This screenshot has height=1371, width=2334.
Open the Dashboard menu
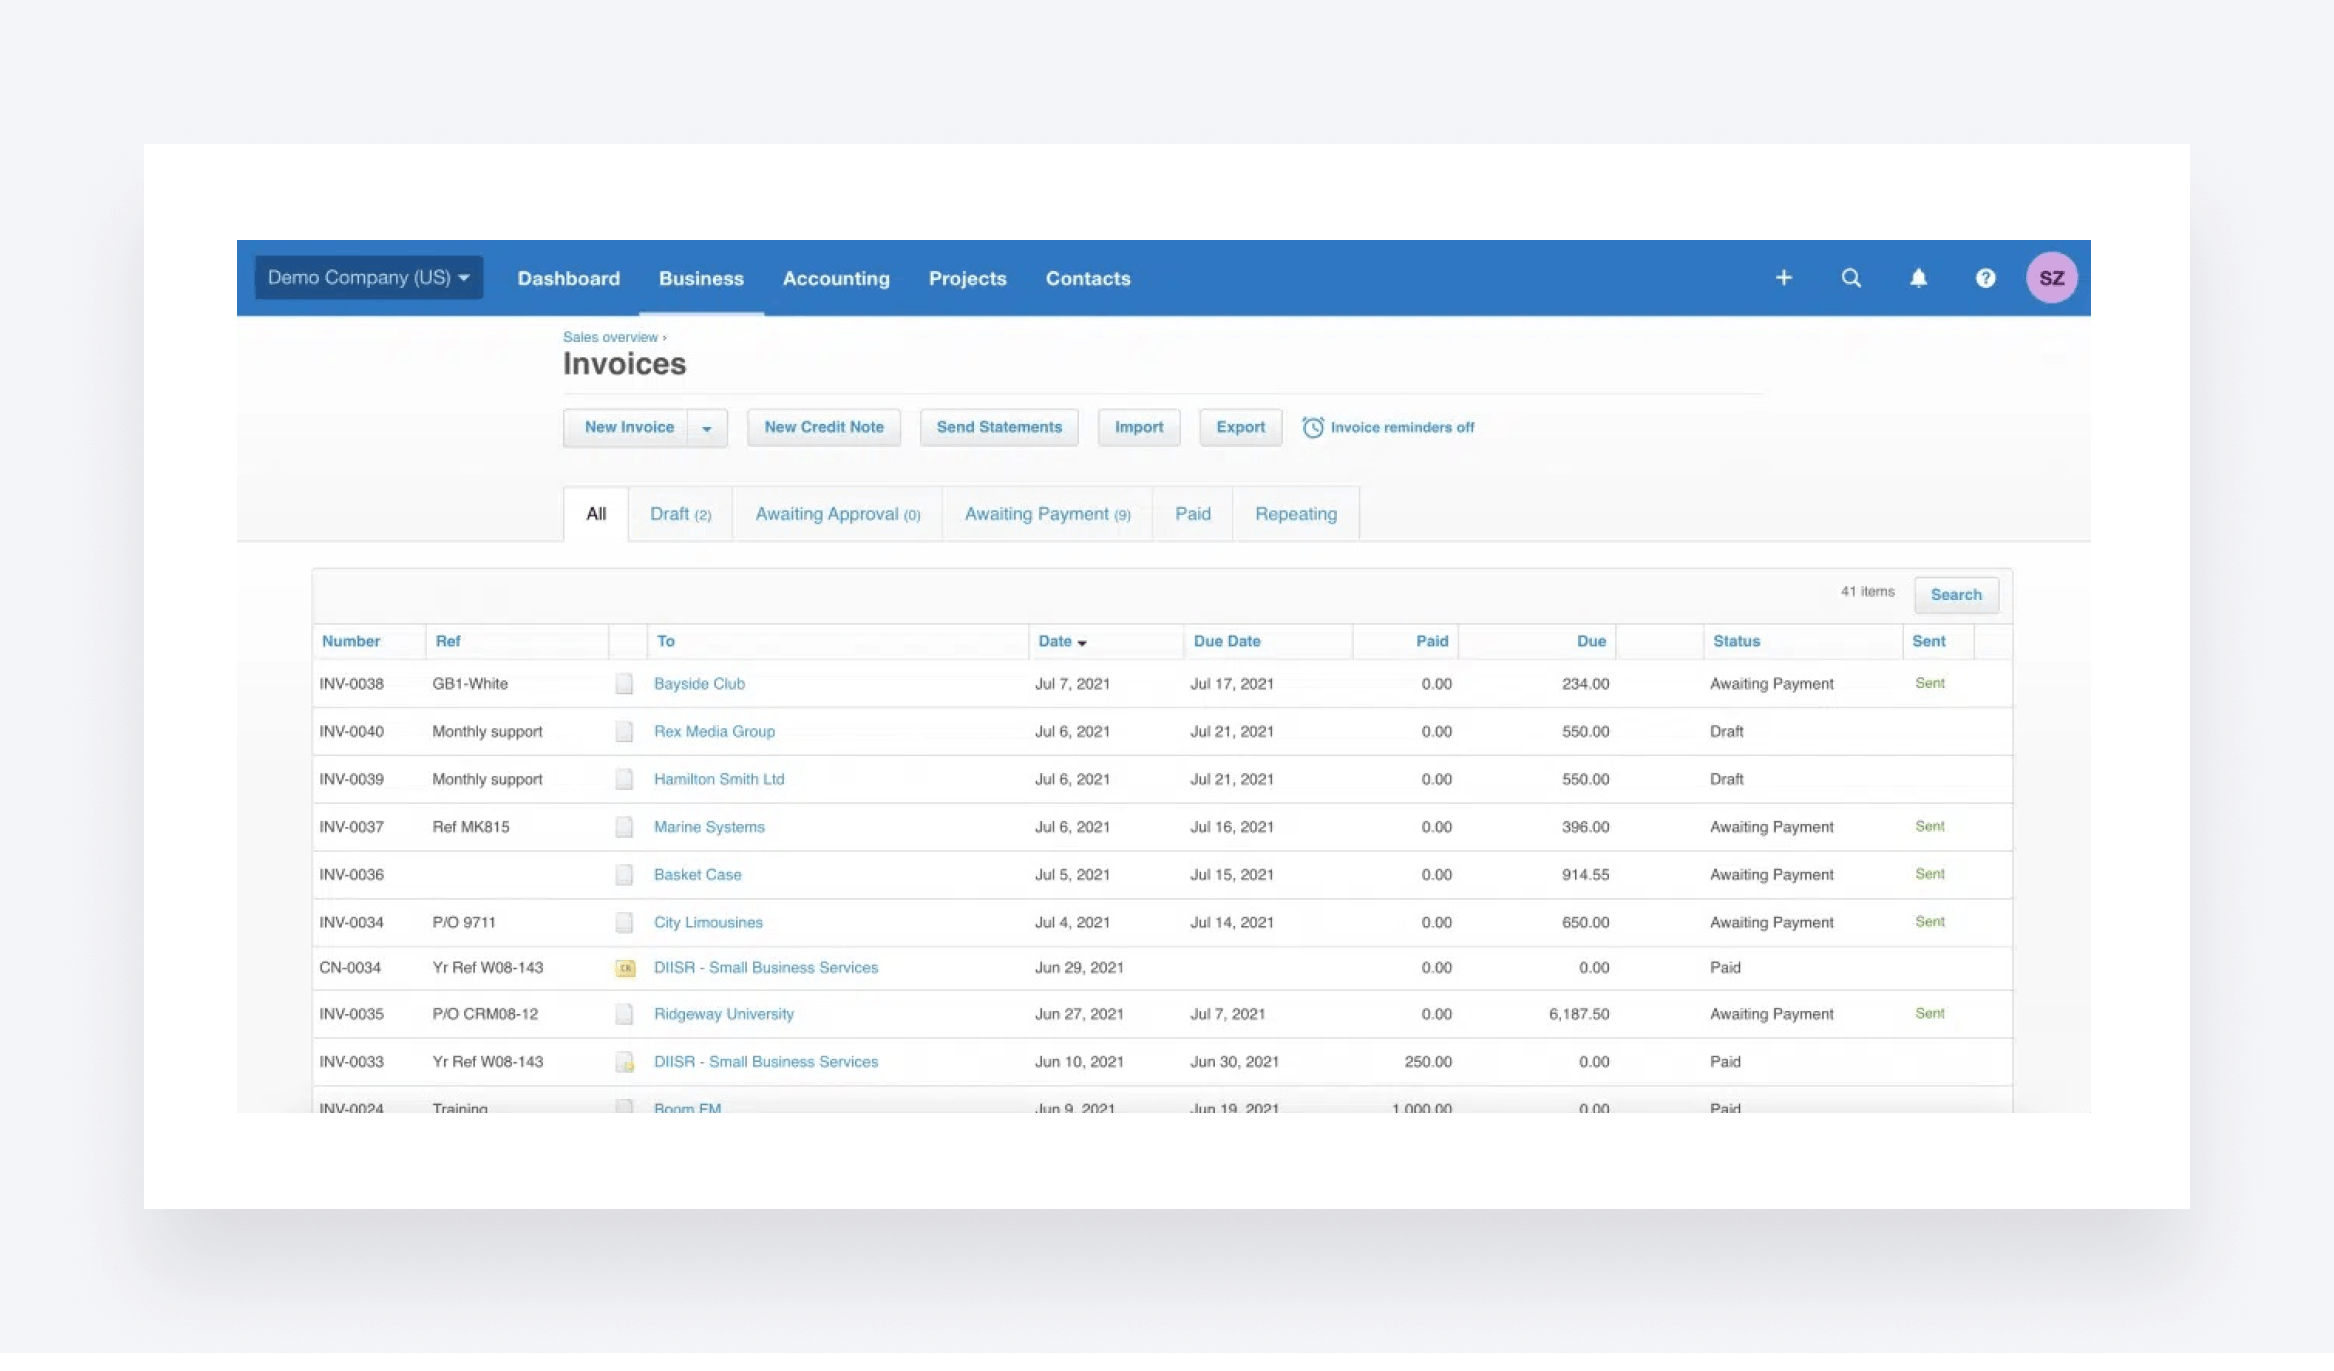pos(568,278)
